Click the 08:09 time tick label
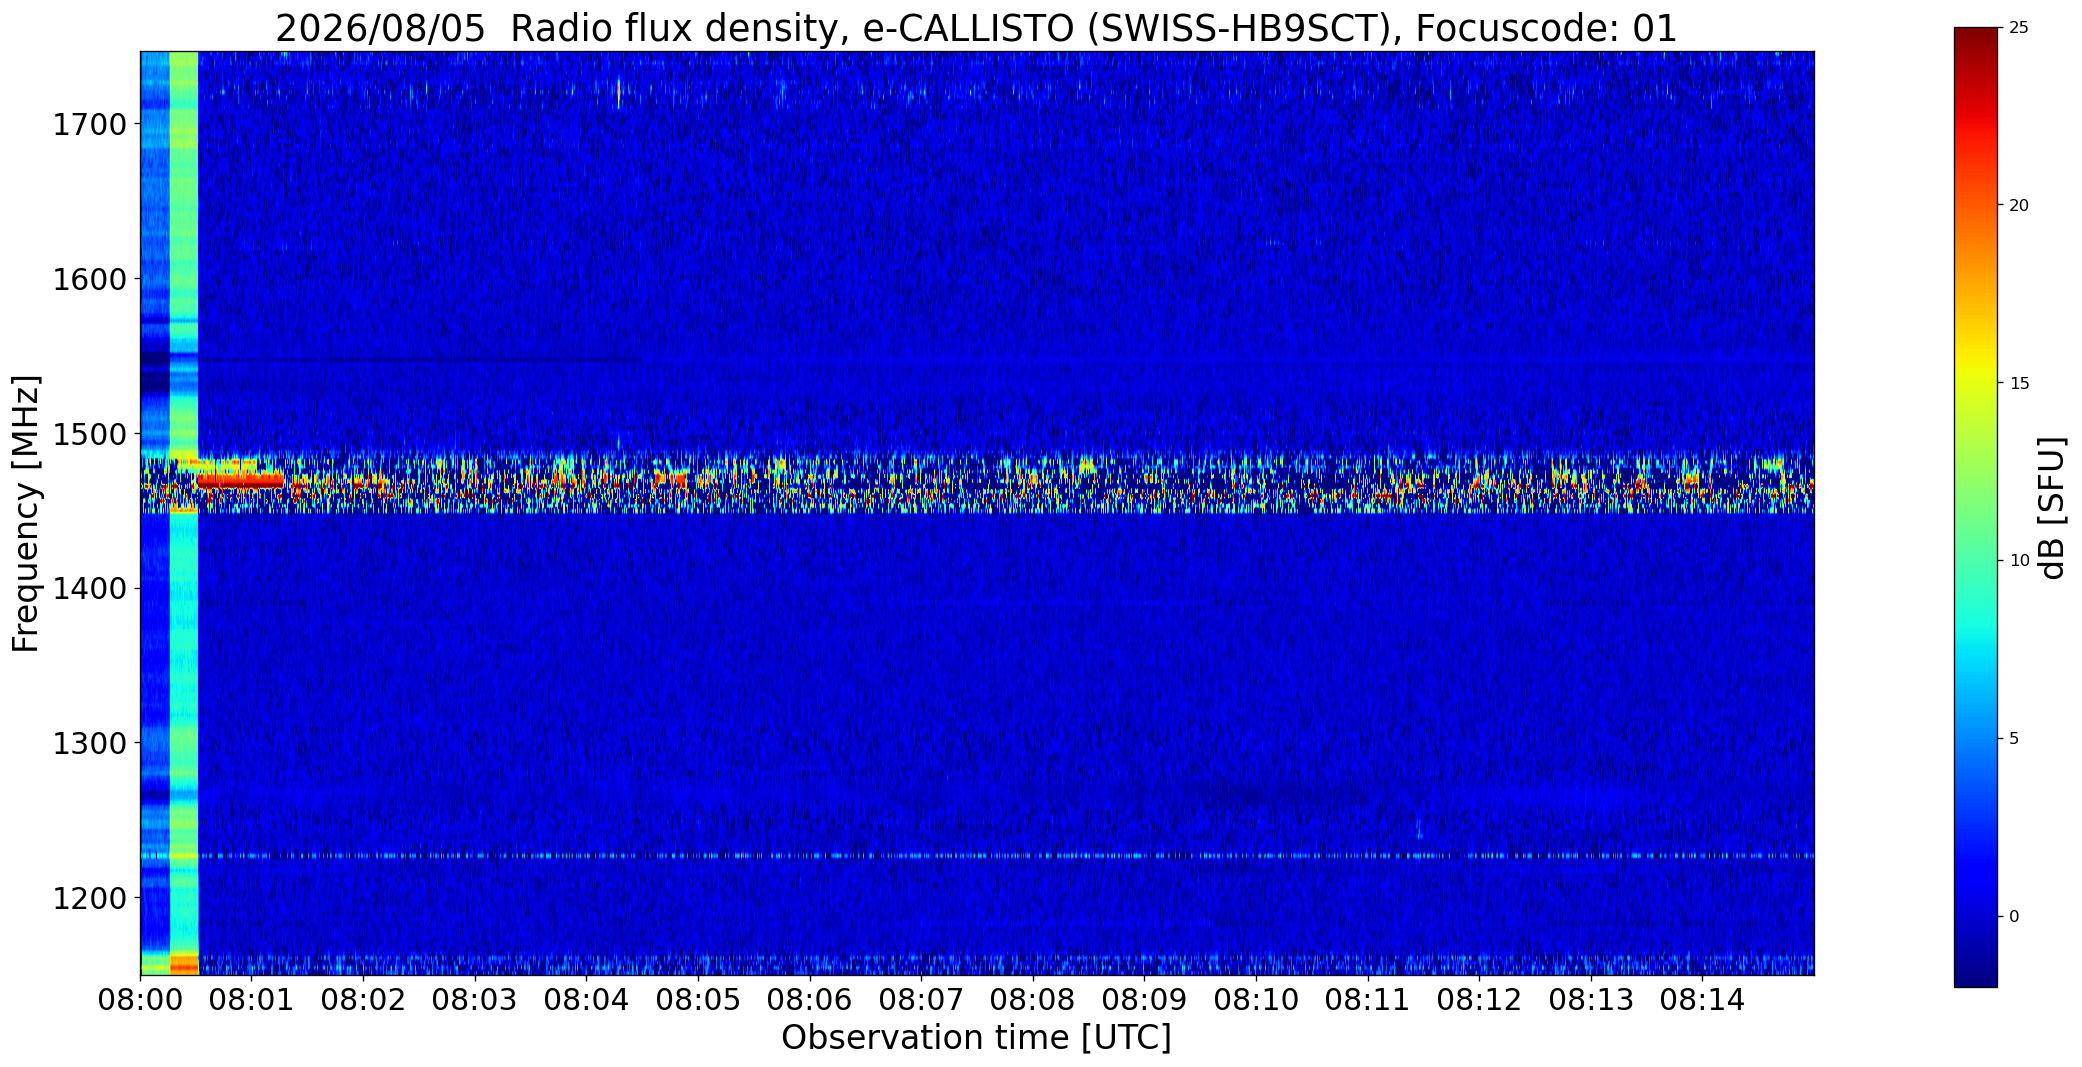 (1144, 1000)
